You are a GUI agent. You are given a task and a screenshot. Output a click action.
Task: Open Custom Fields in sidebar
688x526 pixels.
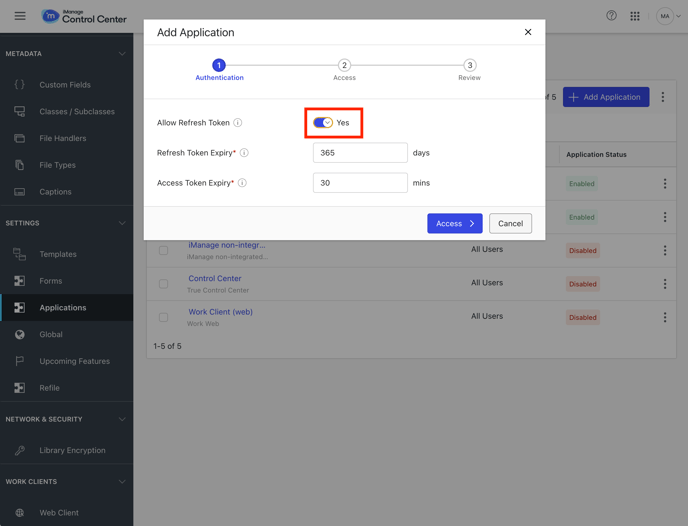pos(65,85)
